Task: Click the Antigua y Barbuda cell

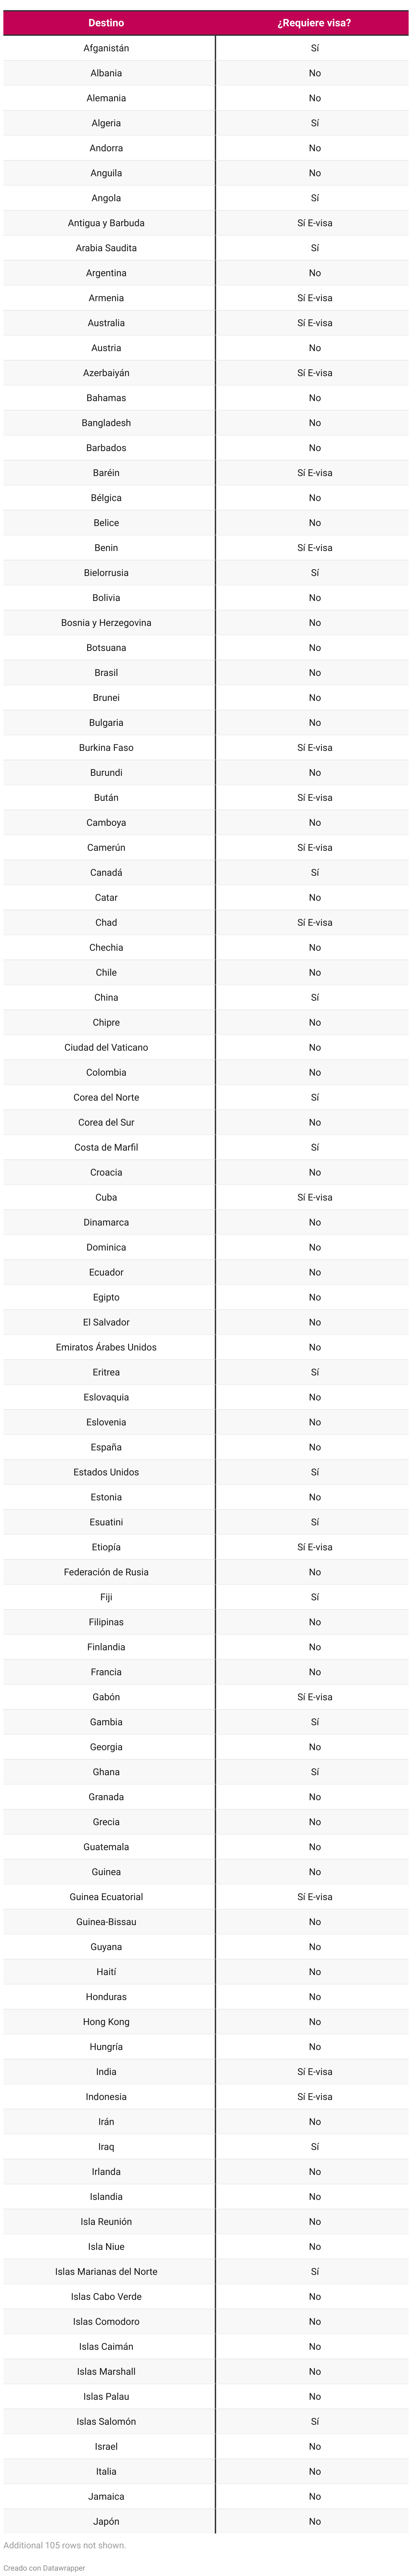Action: click(x=106, y=223)
